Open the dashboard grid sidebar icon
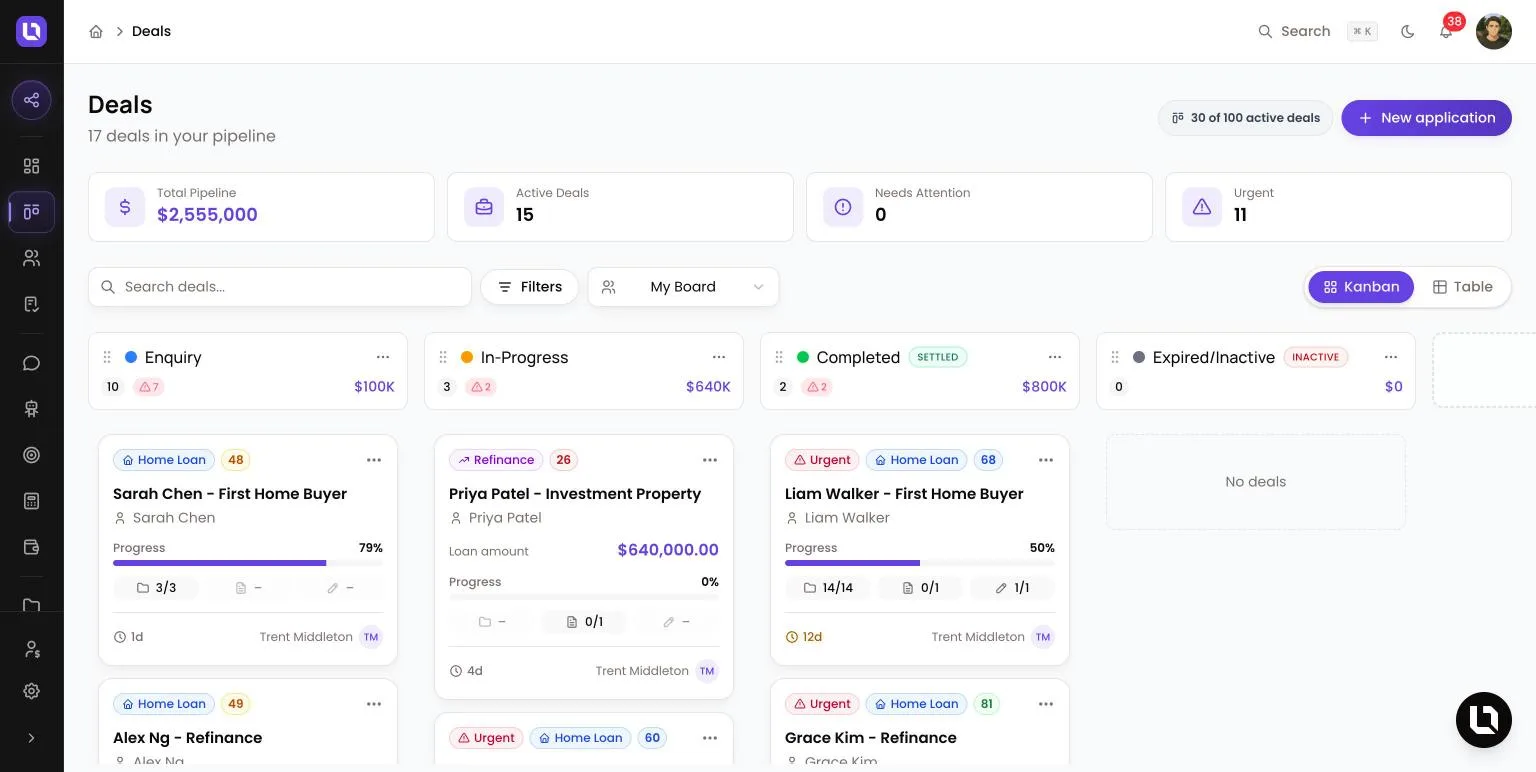Screen dimensions: 1536x772 click(x=31, y=166)
